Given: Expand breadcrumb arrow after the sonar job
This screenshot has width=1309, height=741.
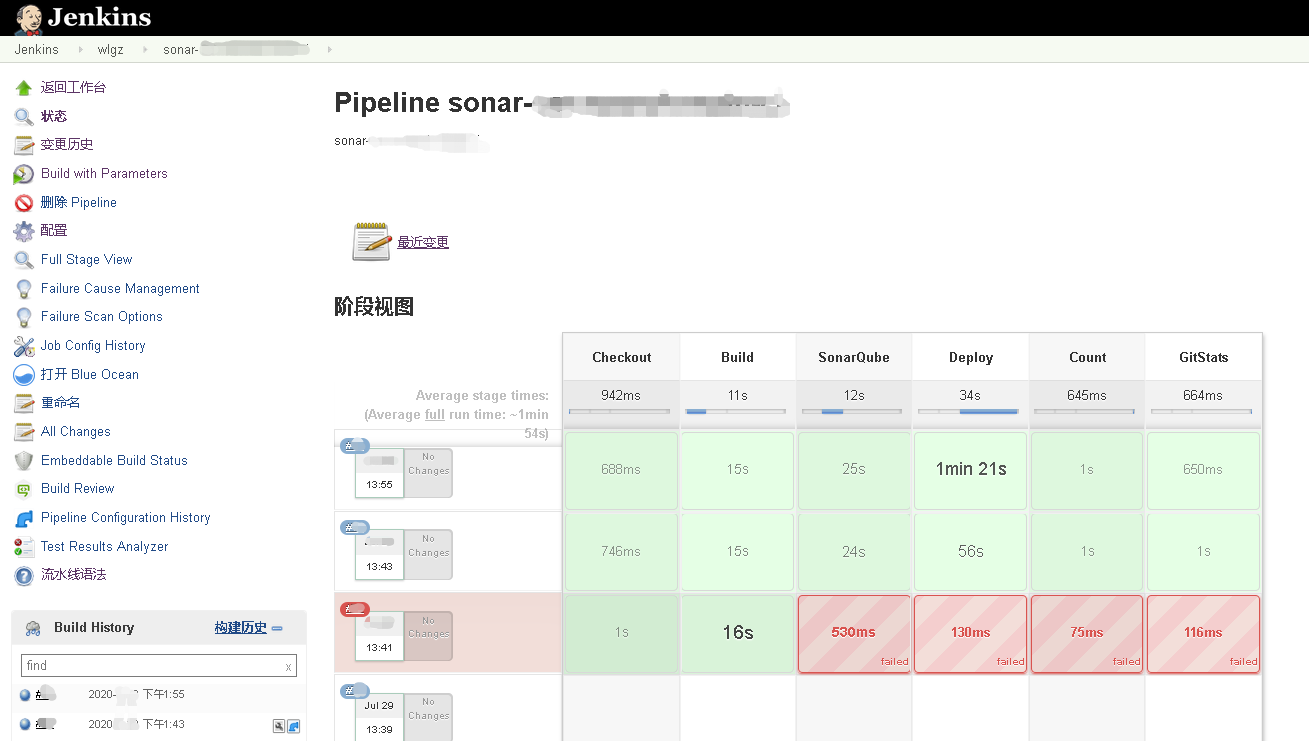Looking at the screenshot, I should (329, 49).
